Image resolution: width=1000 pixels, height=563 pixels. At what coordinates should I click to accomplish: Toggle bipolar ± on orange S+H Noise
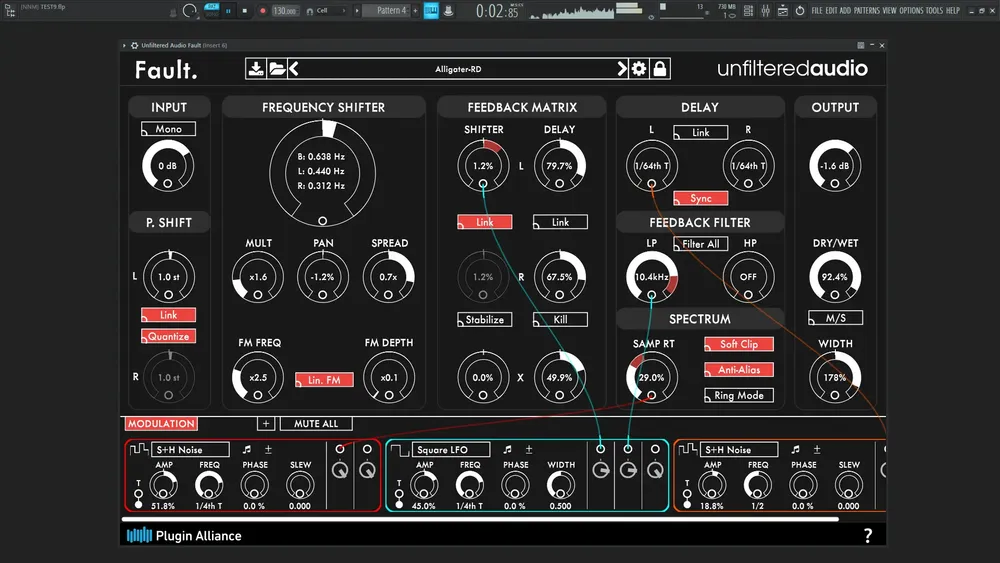click(x=817, y=450)
